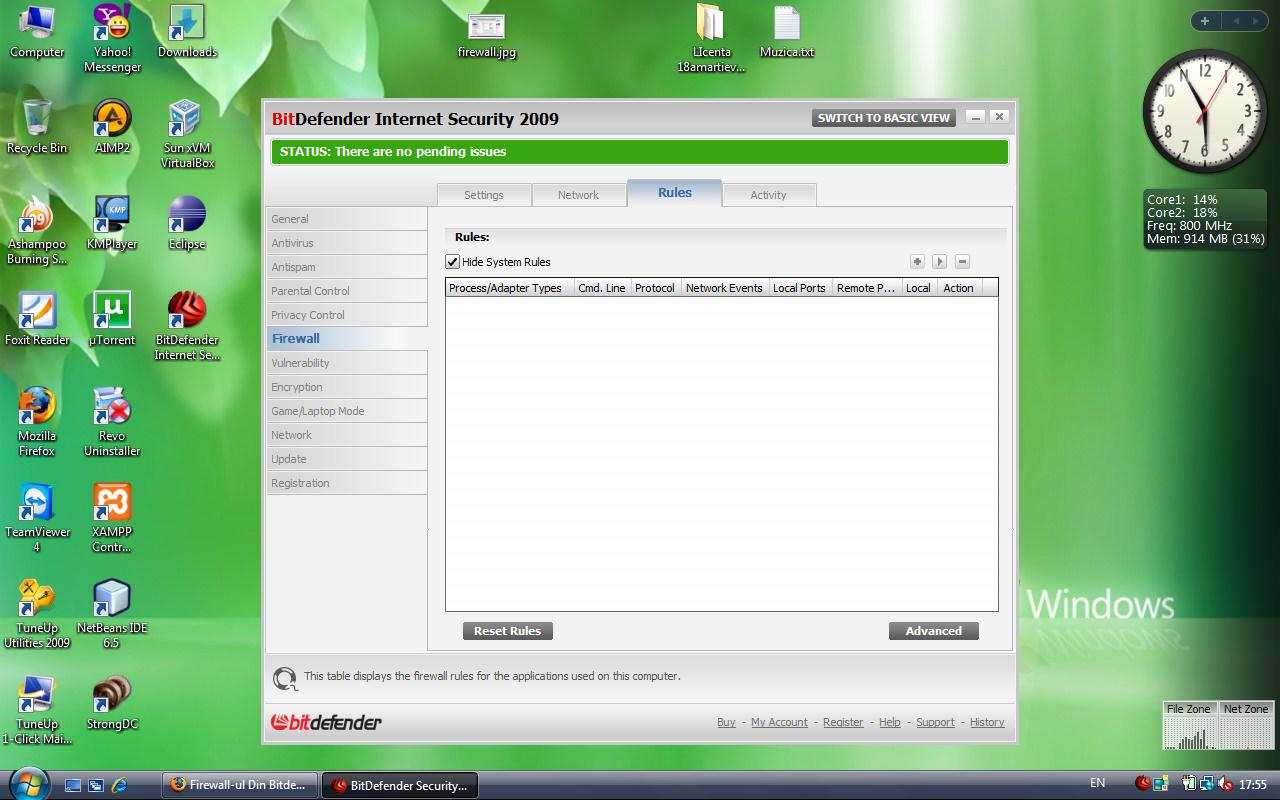Click the Protocol column header
Screen dimensions: 1280x800
pyautogui.click(x=655, y=288)
